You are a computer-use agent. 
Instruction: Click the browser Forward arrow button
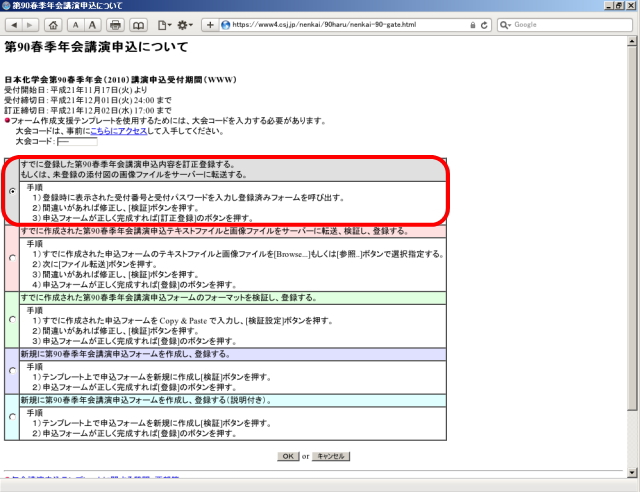tap(28, 24)
